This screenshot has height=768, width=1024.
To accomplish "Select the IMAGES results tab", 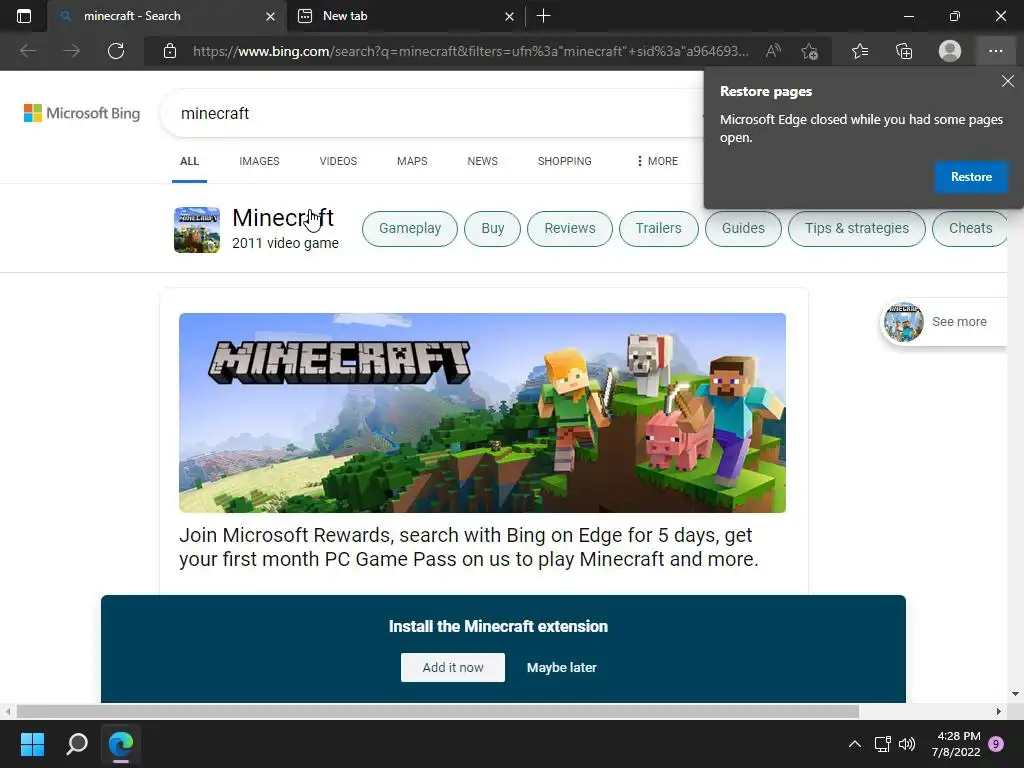I will (x=259, y=161).
